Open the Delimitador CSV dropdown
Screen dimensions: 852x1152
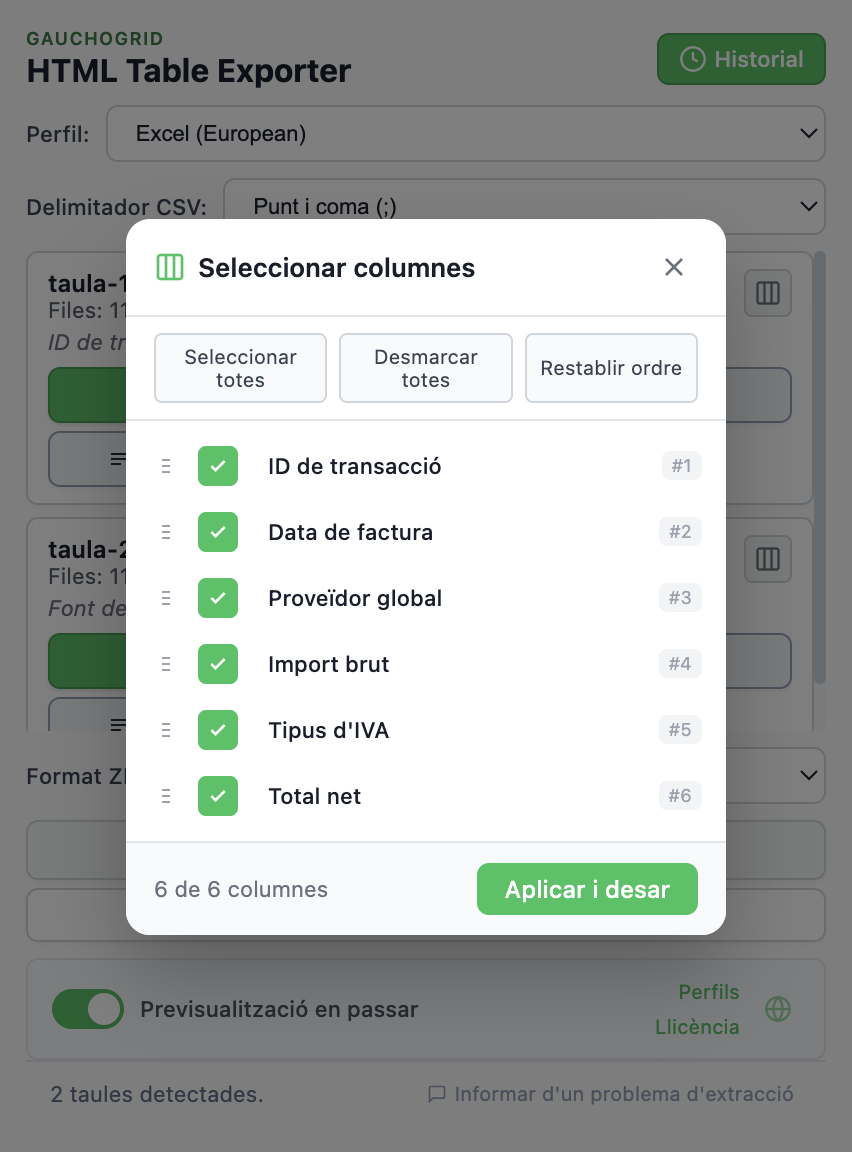(524, 206)
